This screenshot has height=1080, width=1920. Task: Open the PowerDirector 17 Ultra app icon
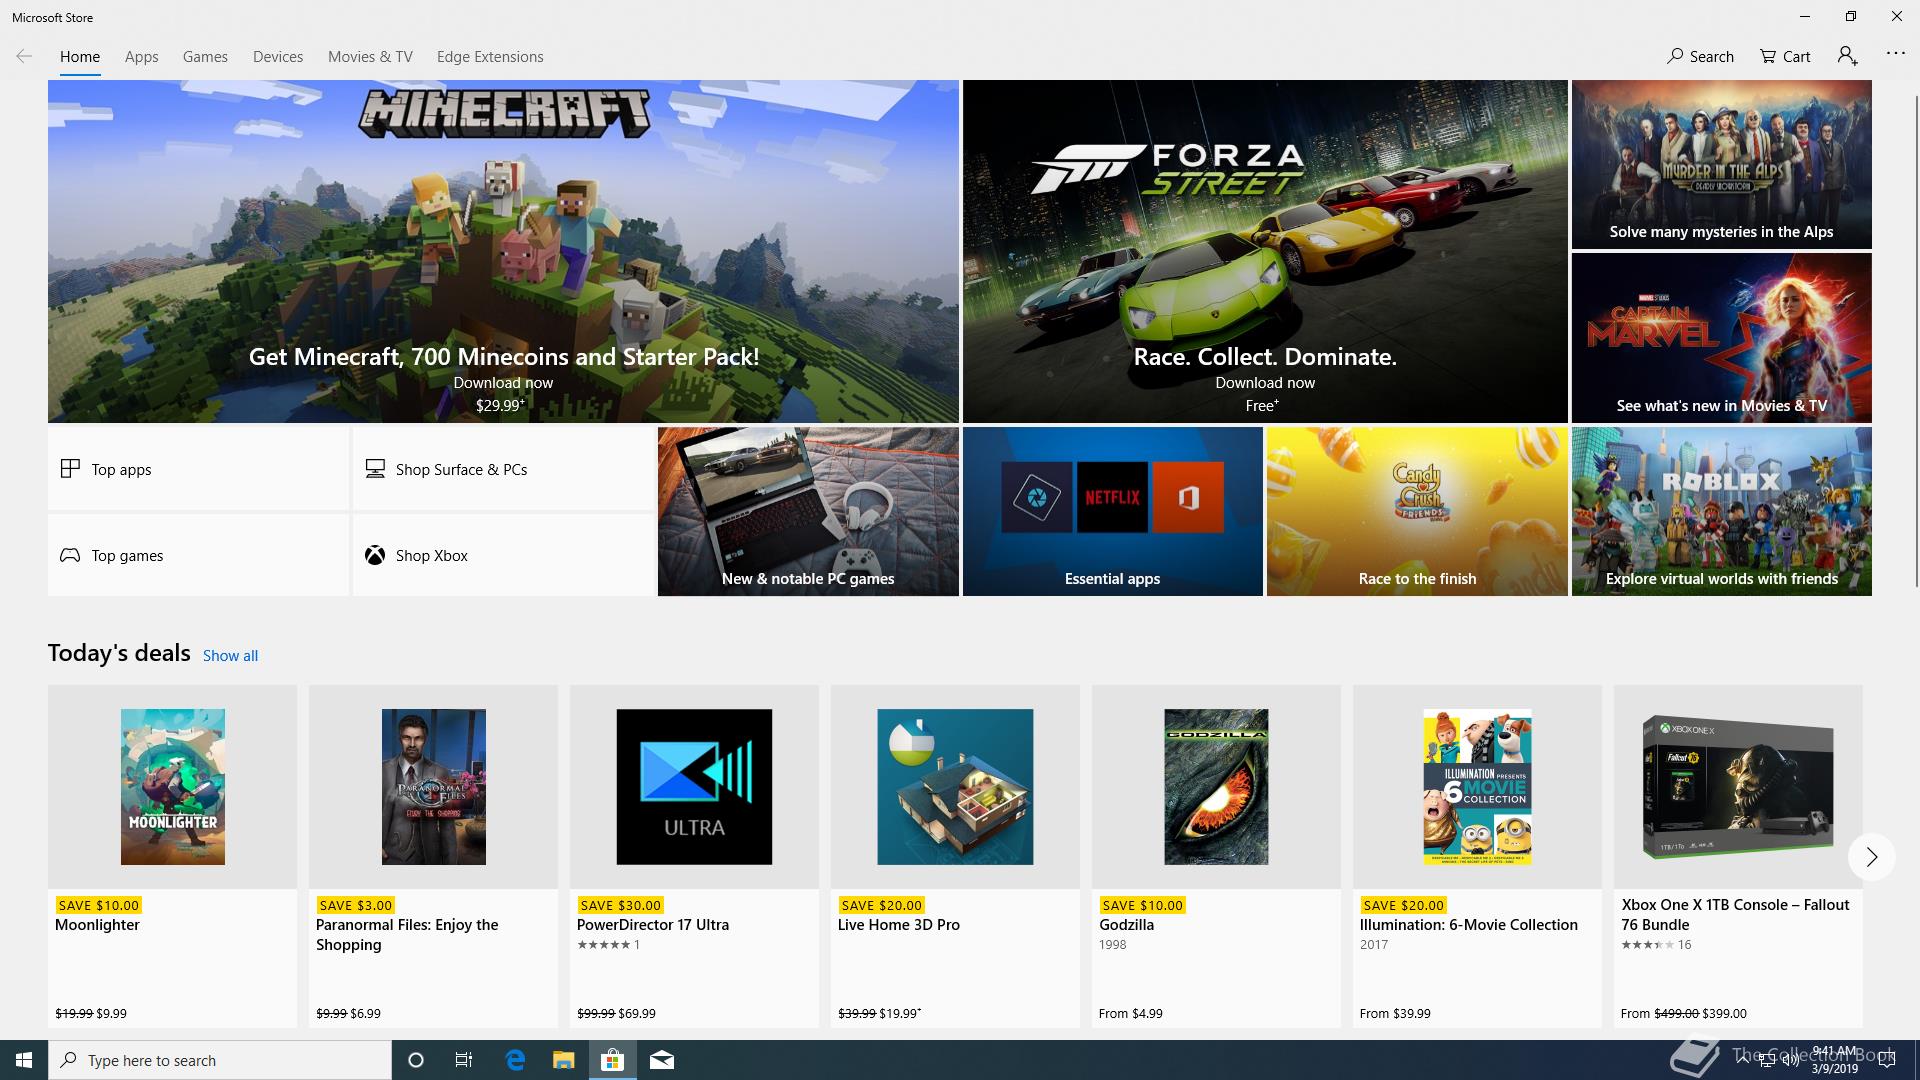pyautogui.click(x=694, y=787)
